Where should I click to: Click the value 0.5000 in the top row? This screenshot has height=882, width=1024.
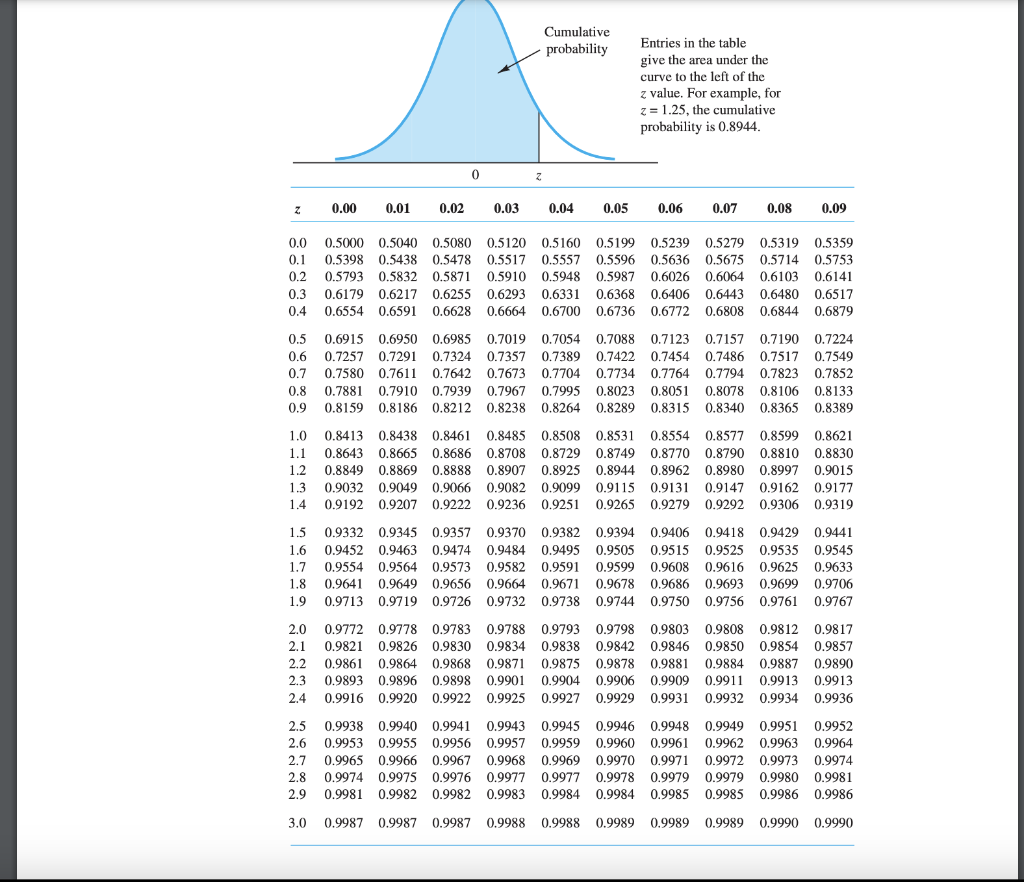tap(343, 242)
